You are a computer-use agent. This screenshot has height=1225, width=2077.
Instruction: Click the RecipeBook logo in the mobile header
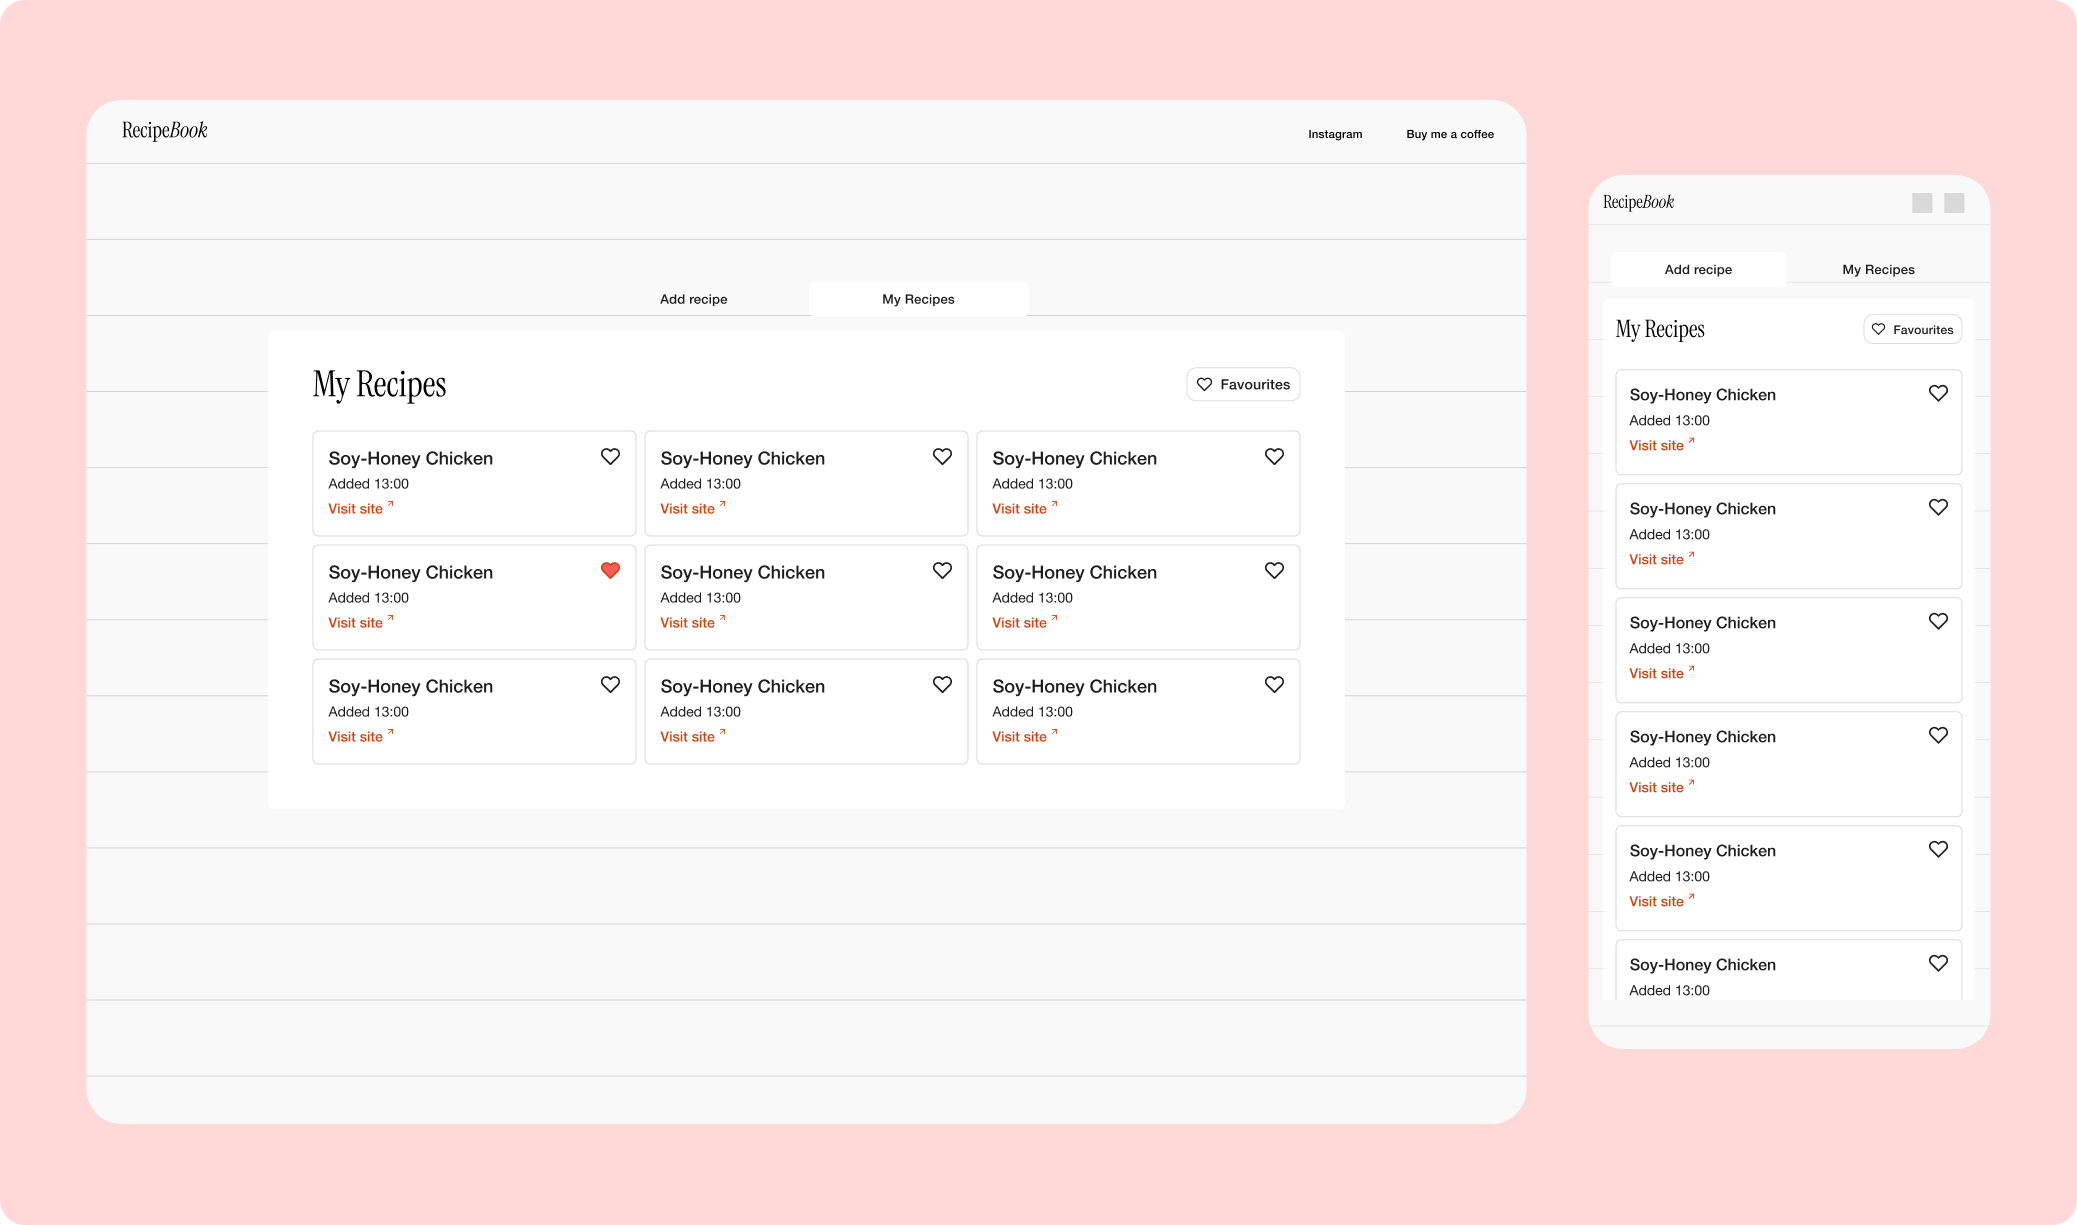1638,202
